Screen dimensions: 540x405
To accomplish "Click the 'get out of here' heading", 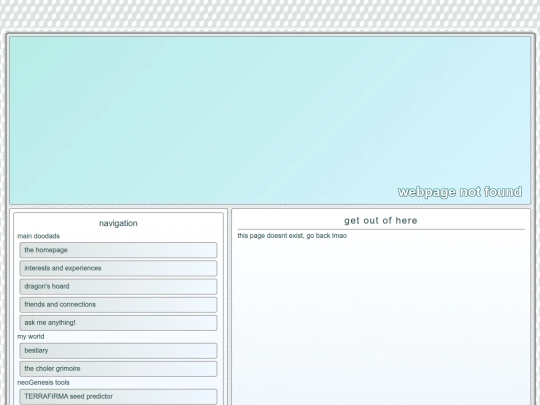I will tap(381, 220).
